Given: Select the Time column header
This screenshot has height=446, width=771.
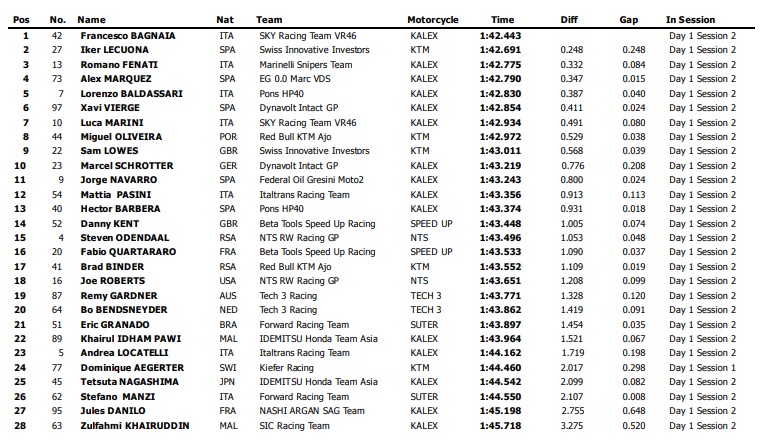Looking at the screenshot, I should (x=503, y=20).
